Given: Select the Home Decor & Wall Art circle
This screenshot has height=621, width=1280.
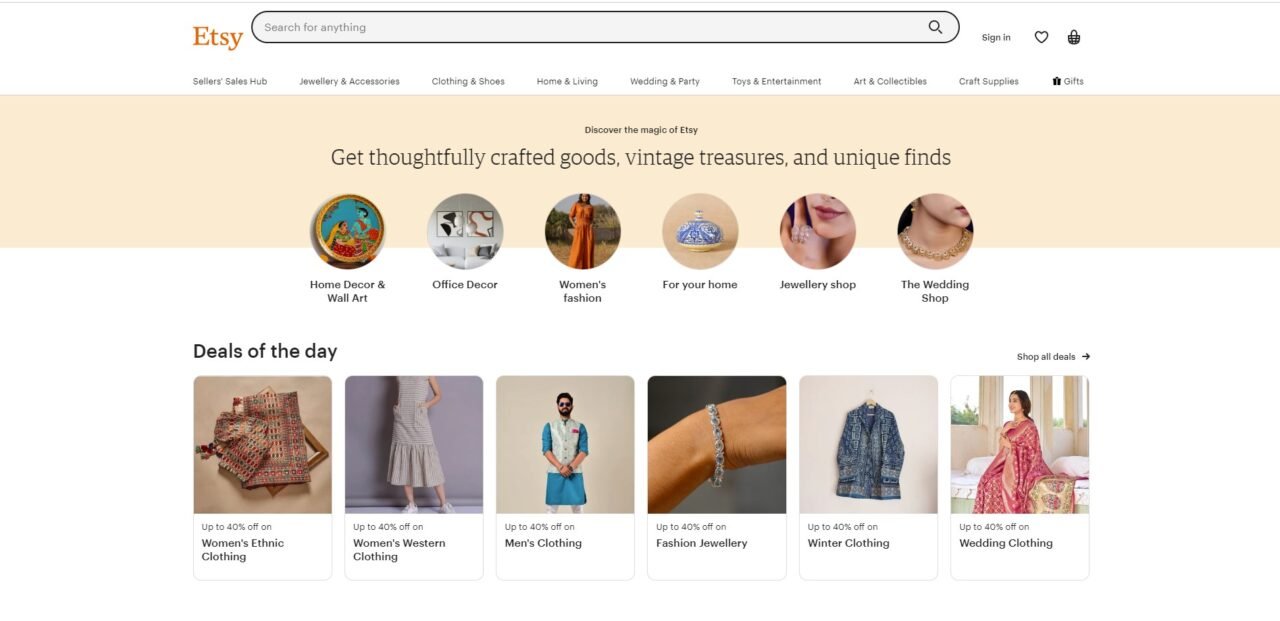Looking at the screenshot, I should pos(347,232).
